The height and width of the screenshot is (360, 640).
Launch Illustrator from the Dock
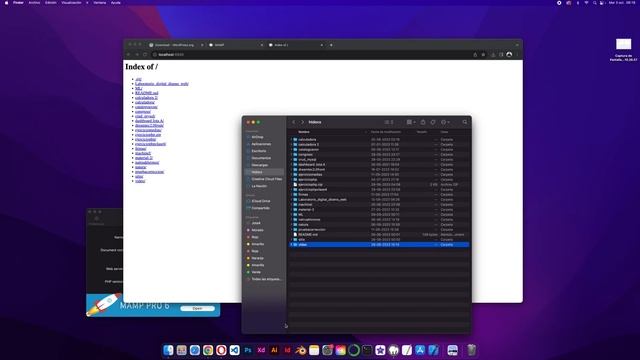[274, 350]
